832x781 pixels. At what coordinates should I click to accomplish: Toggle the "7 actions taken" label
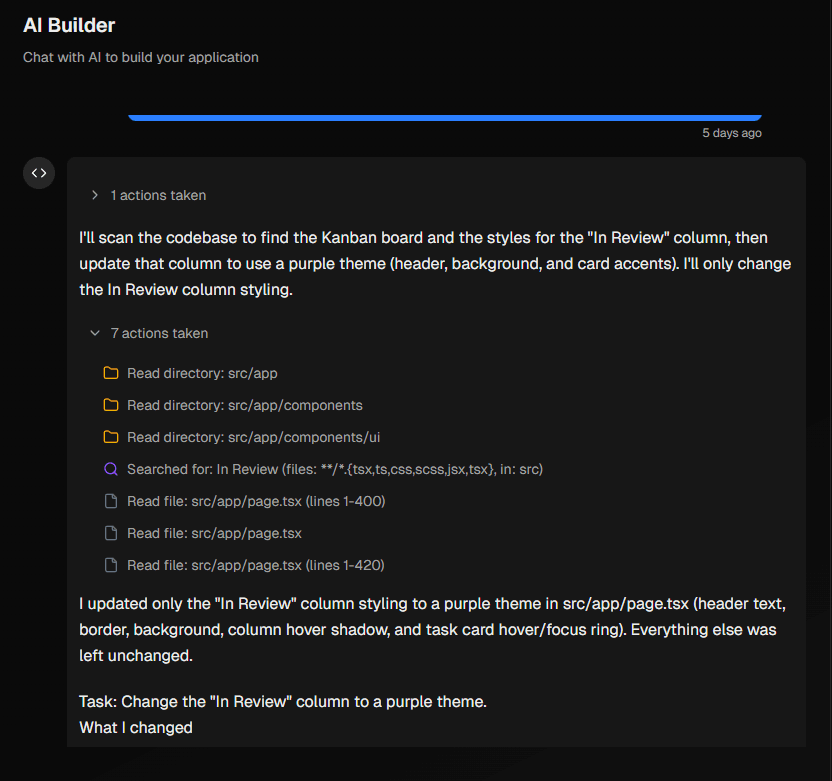tap(159, 333)
